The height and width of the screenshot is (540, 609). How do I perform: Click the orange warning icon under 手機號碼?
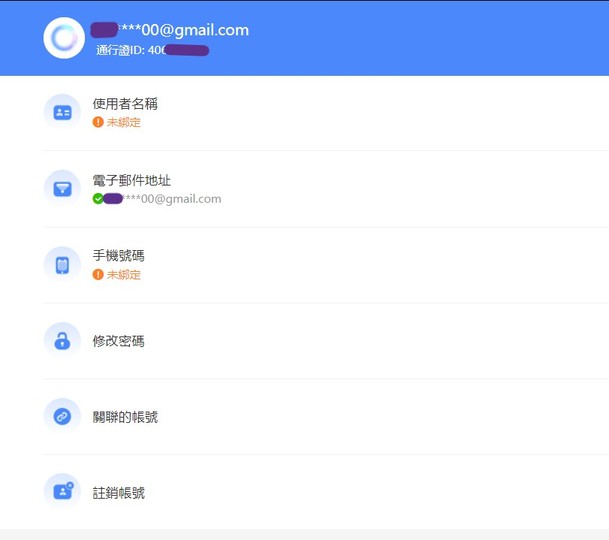point(98,274)
